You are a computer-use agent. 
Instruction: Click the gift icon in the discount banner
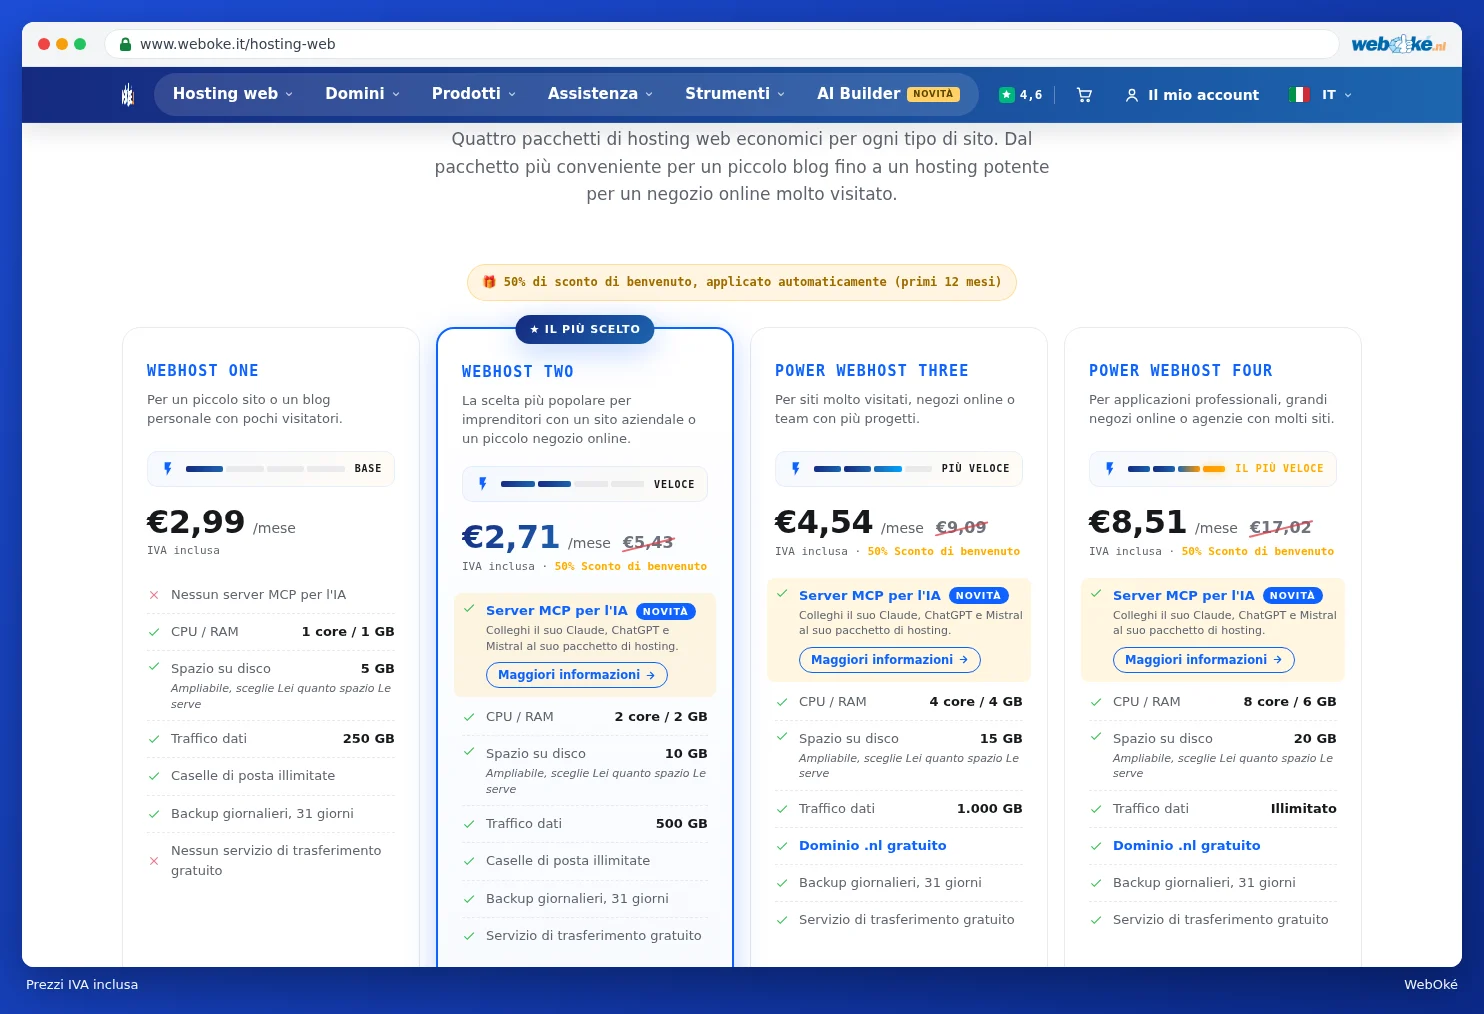[489, 282]
